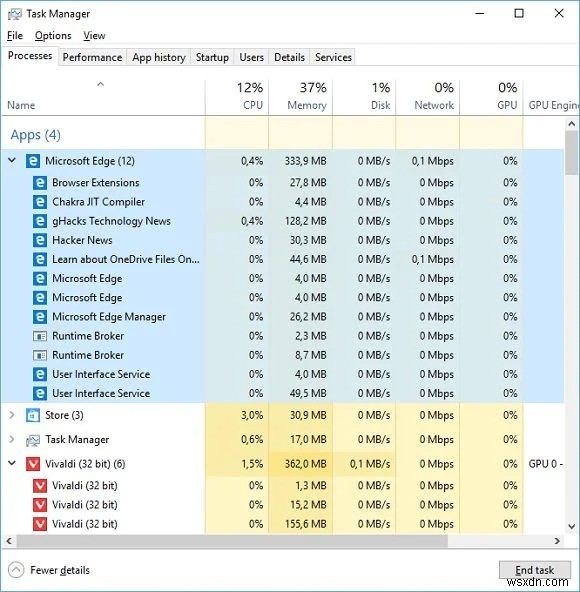The image size is (580, 592).
Task: Select the Microsoft Edge Manager row name
Action: tap(109, 317)
